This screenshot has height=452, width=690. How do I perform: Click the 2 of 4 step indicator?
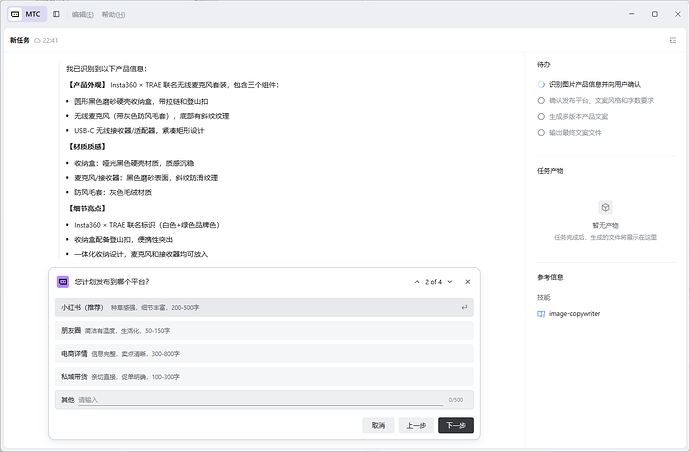pyautogui.click(x=433, y=282)
